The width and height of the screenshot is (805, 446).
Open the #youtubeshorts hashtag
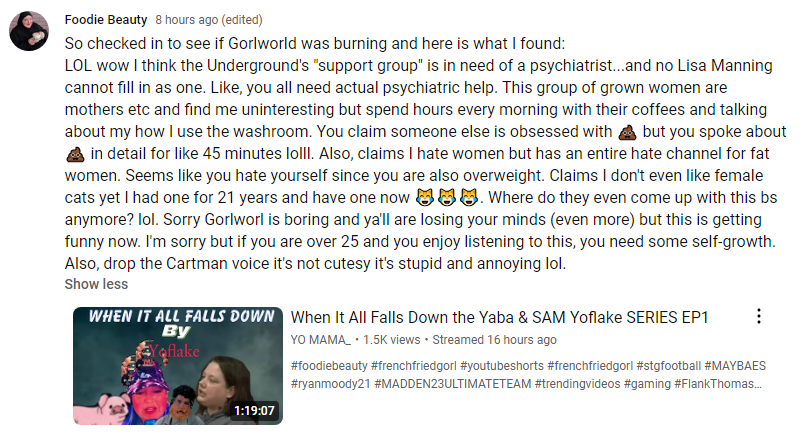coord(502,365)
